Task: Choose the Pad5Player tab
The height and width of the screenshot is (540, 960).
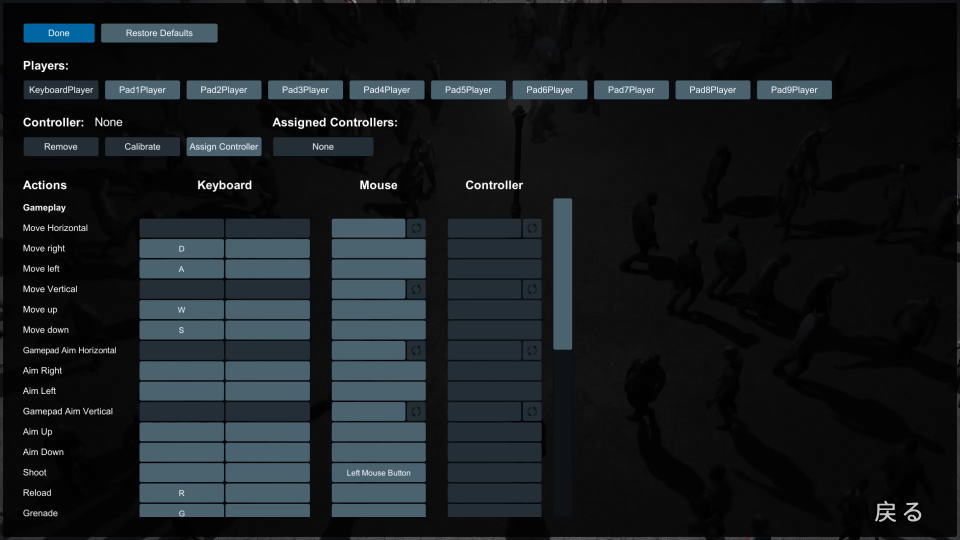Action: [x=468, y=90]
